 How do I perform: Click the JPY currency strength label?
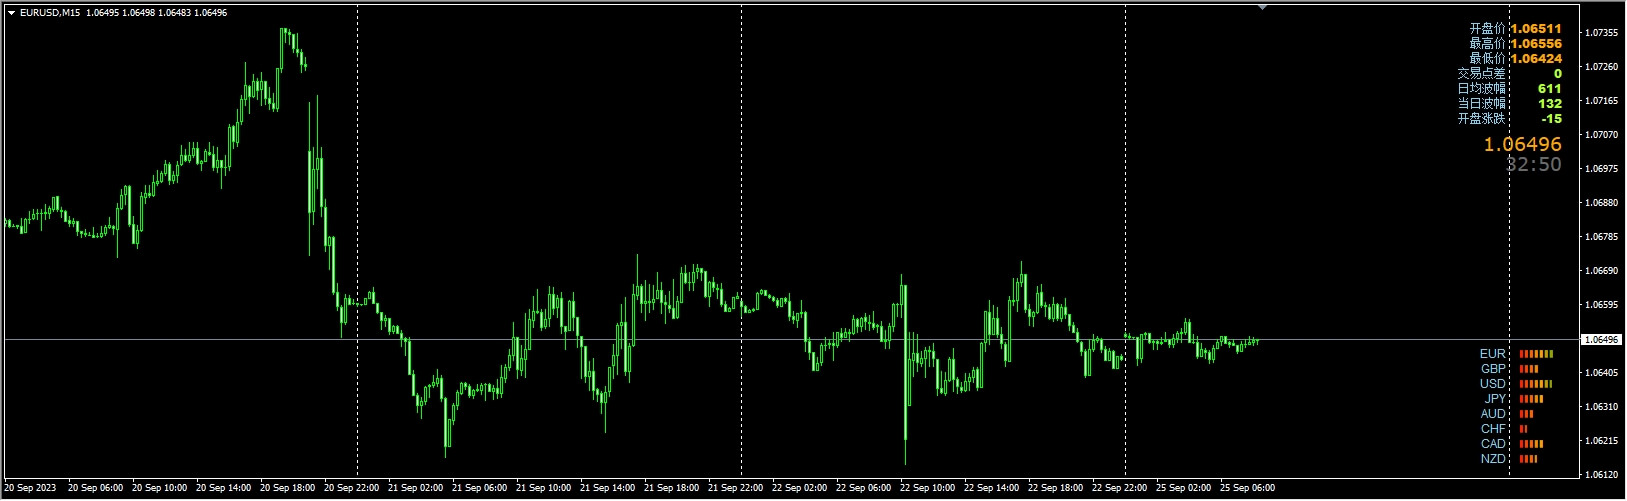pos(1495,399)
